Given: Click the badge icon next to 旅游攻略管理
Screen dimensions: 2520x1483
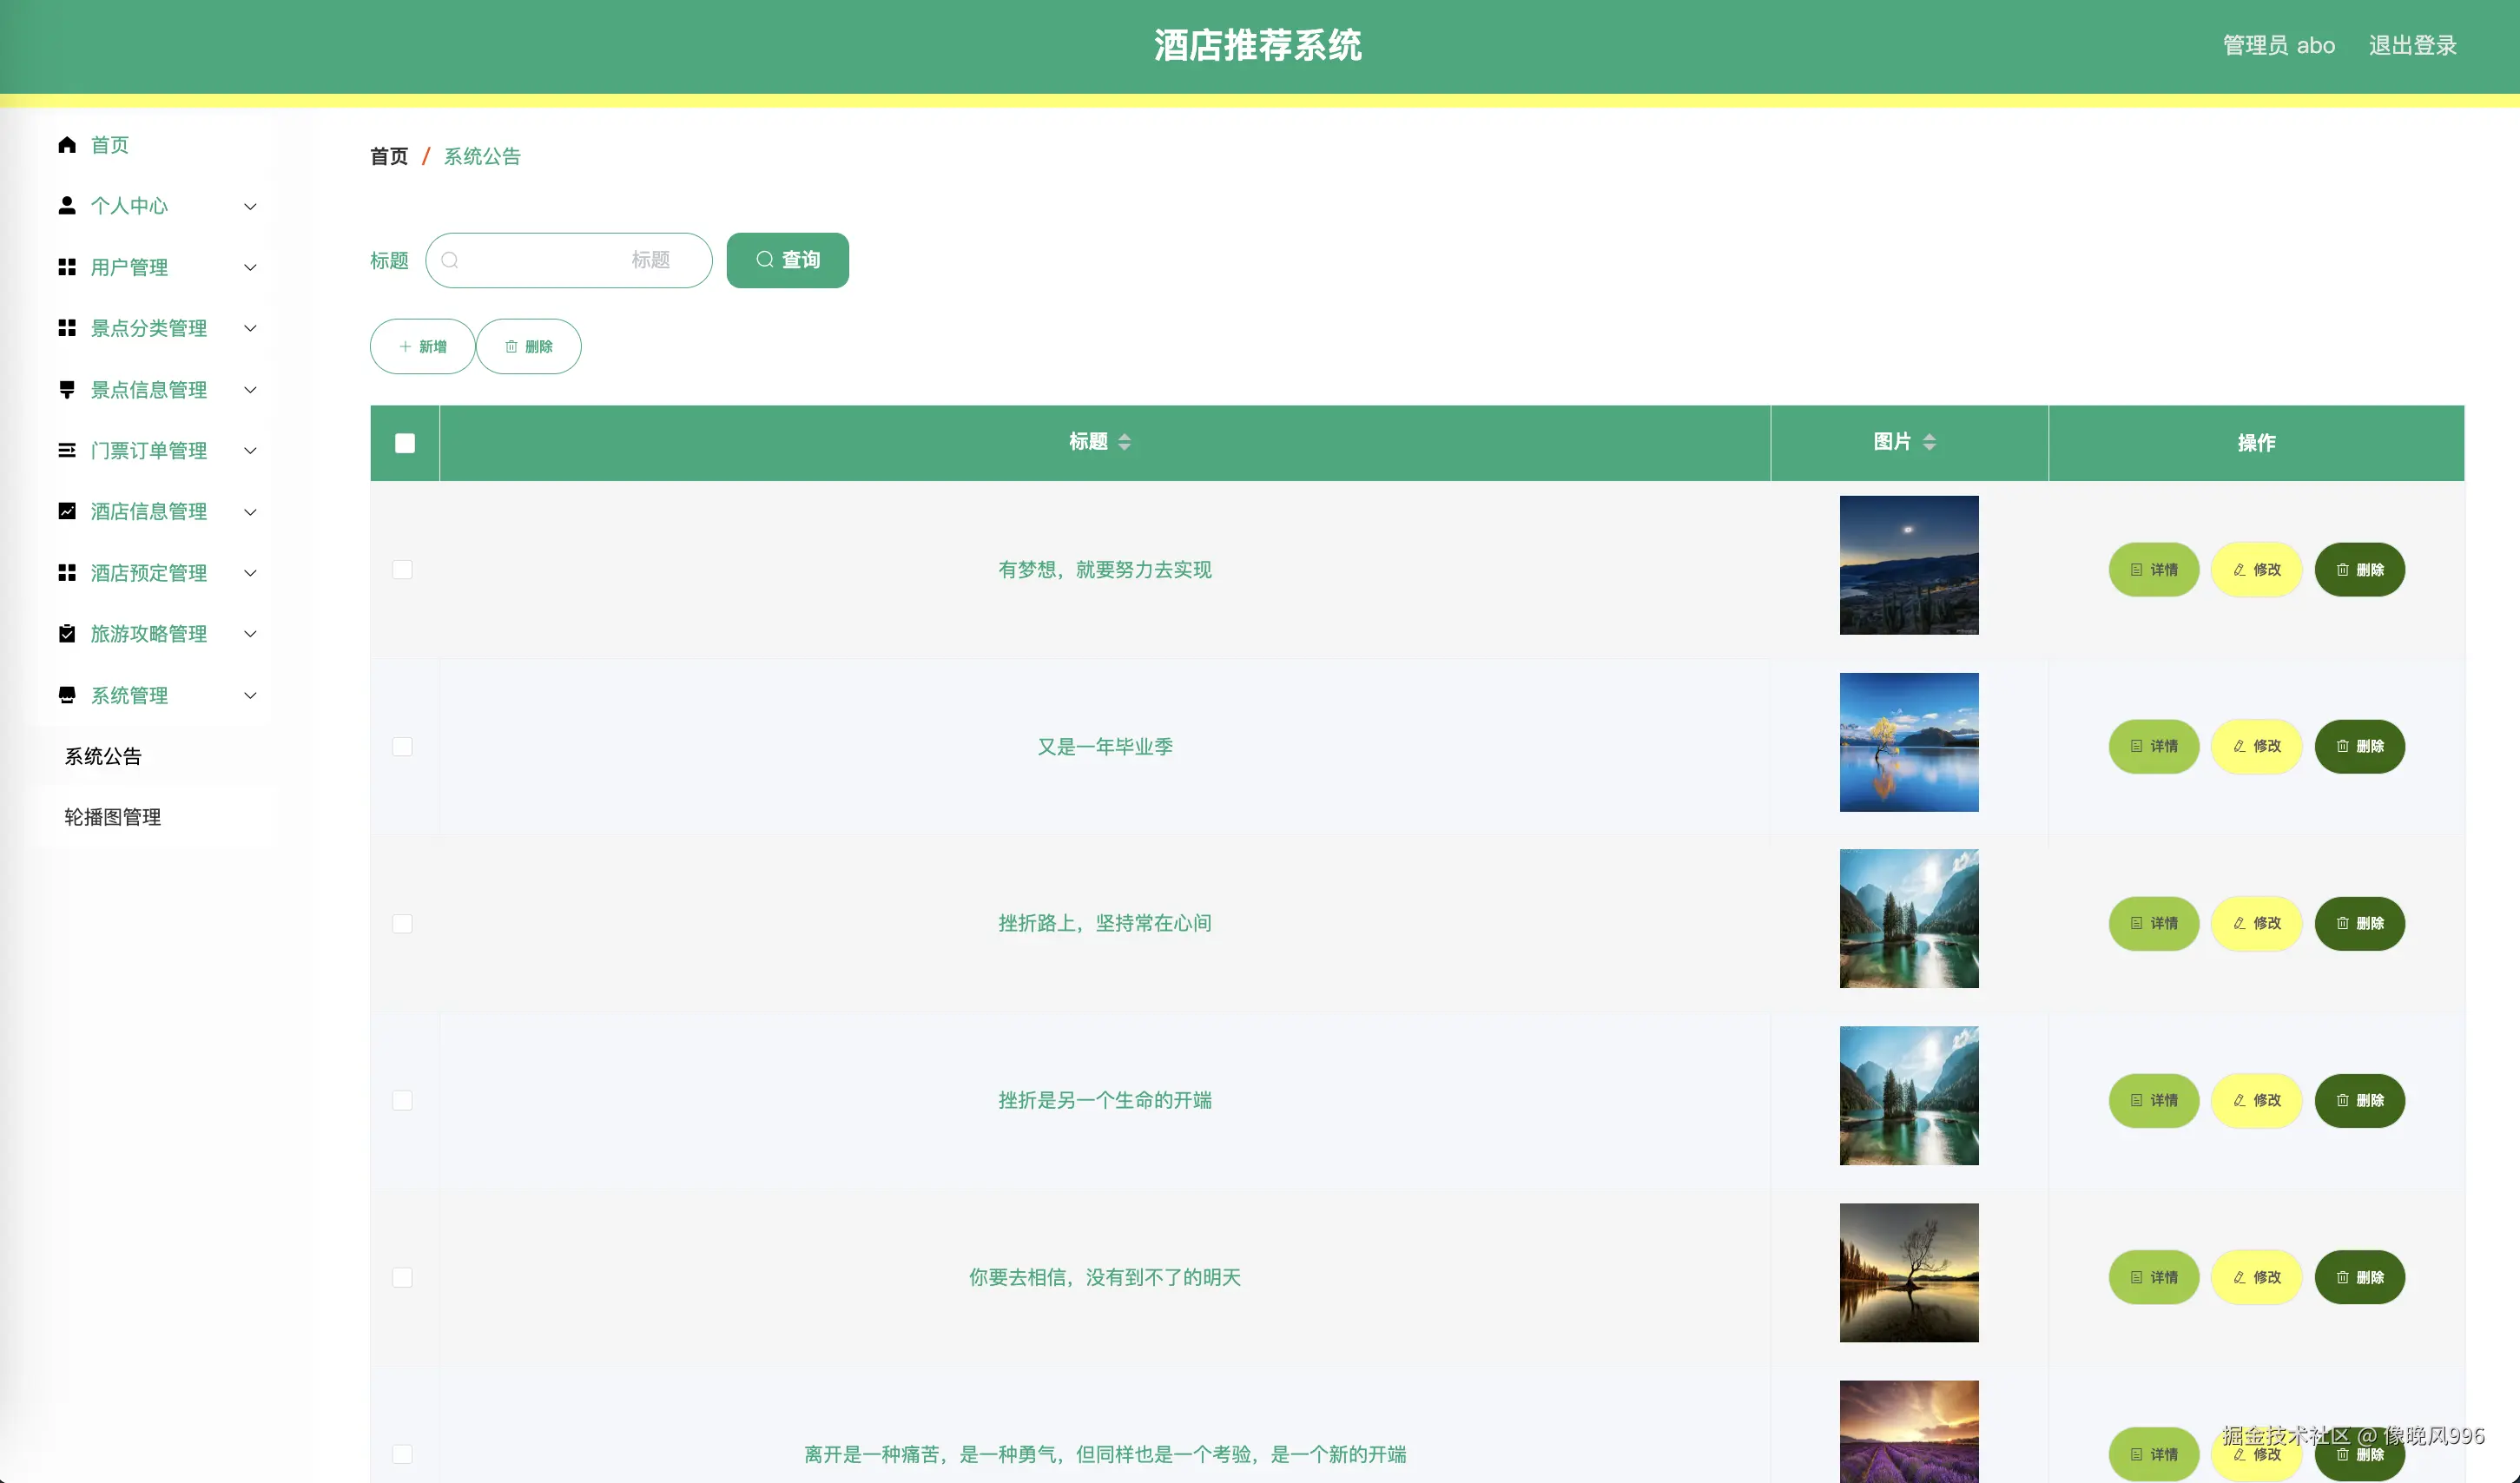Looking at the screenshot, I should pos(67,633).
